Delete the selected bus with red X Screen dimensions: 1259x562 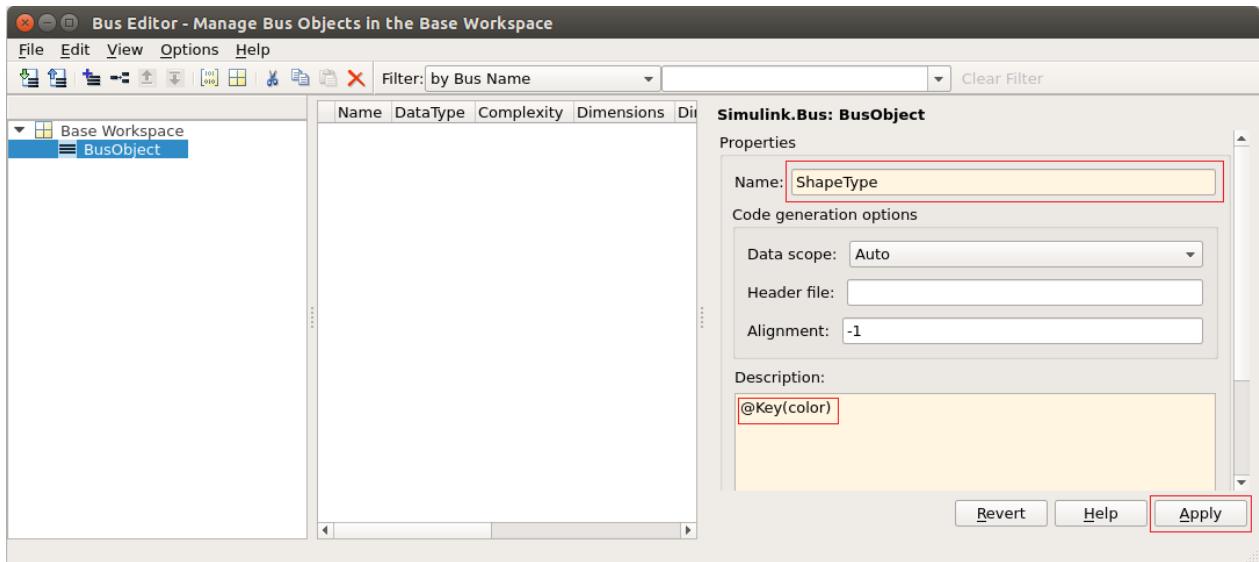[x=356, y=78]
